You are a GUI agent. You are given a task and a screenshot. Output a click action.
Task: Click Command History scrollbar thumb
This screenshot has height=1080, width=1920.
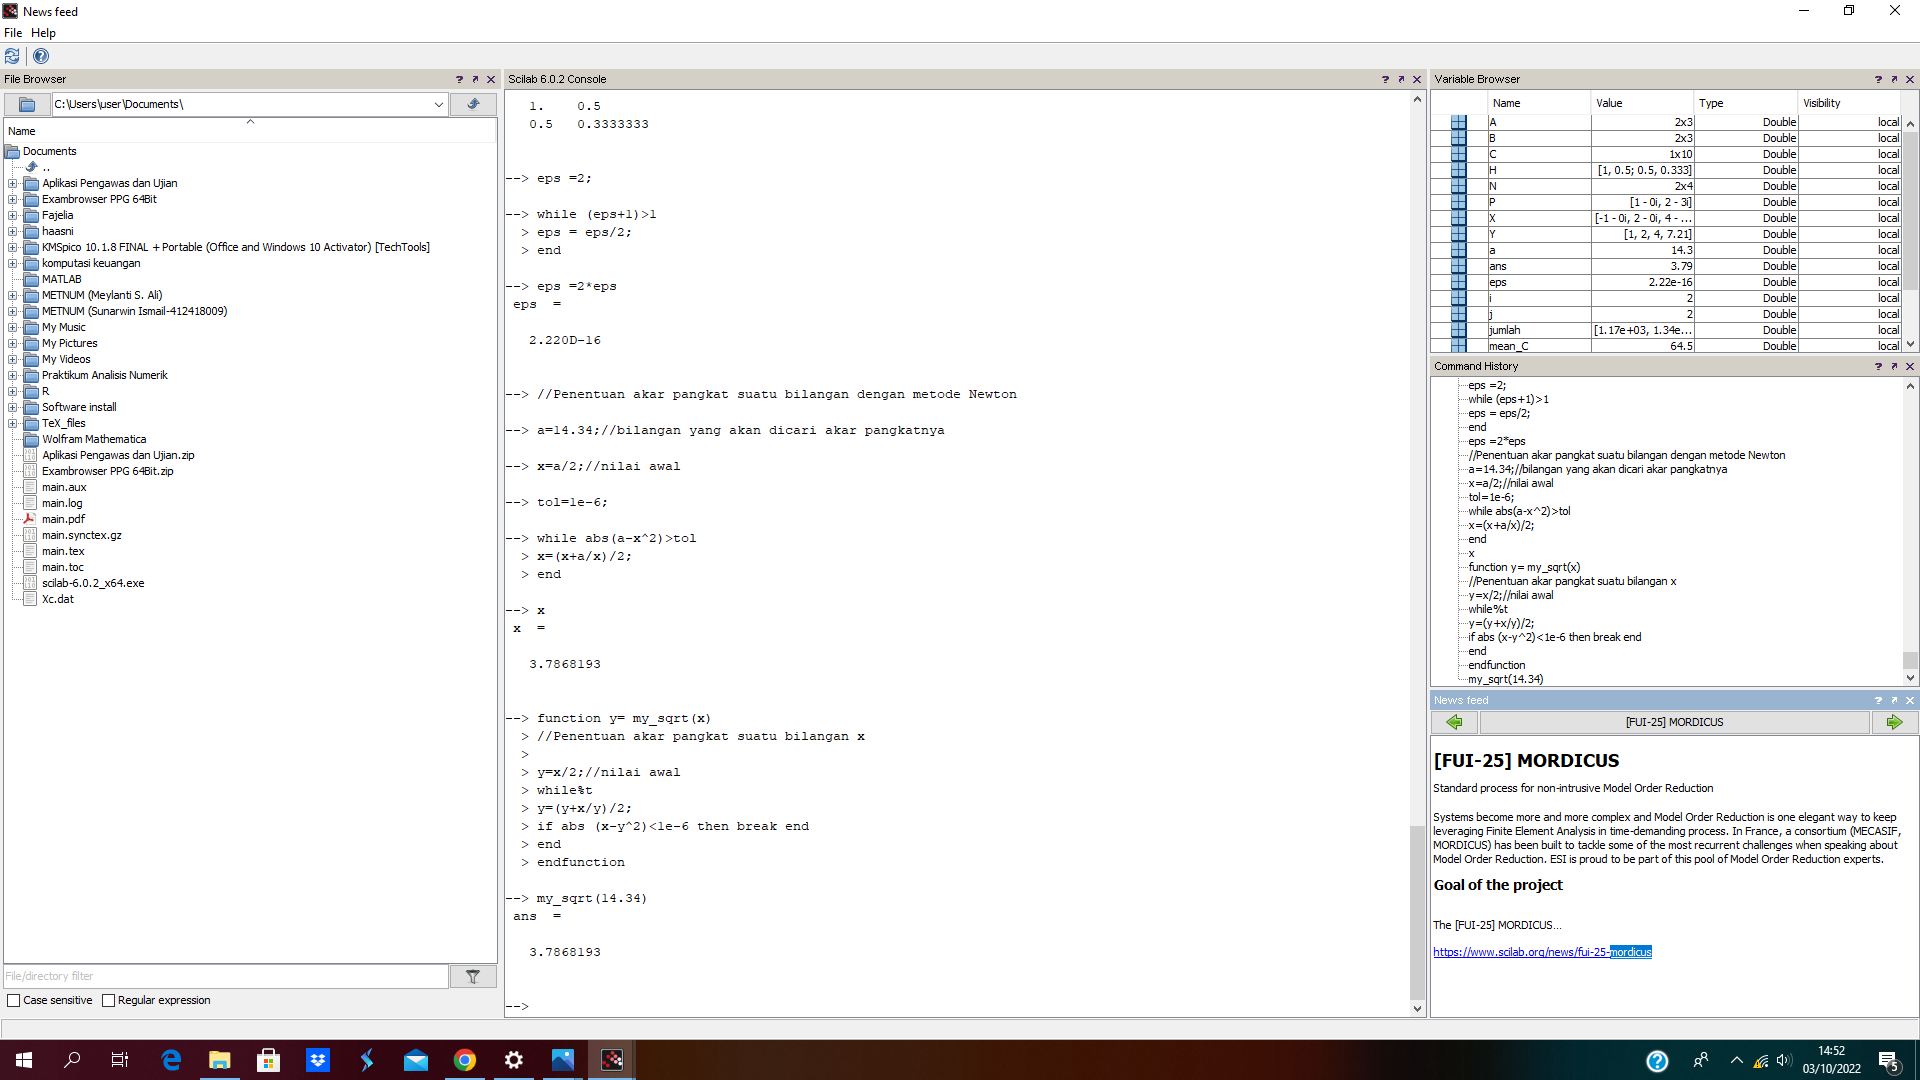click(1910, 660)
